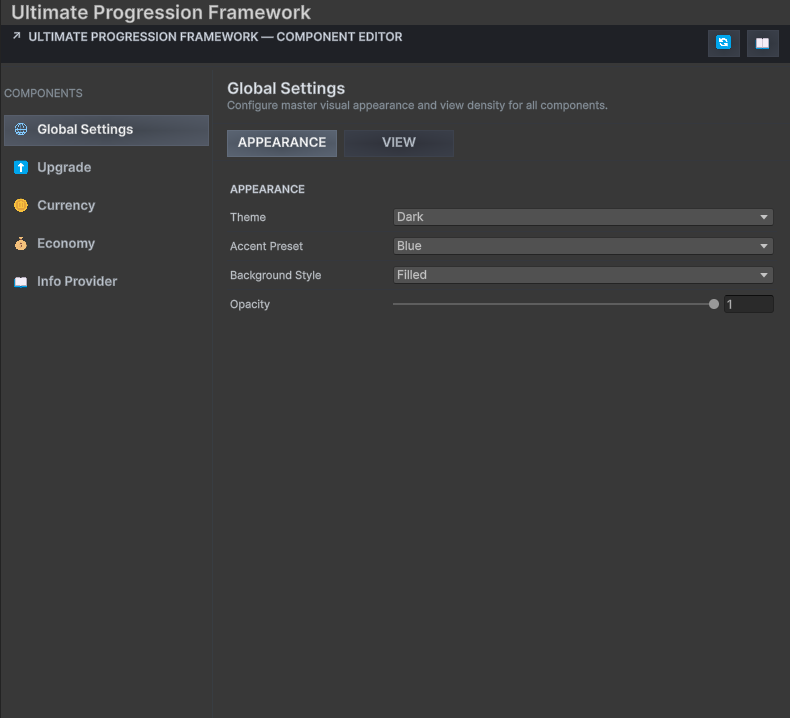Click the Currency coin icon
Viewport: 790px width, 718px height.
[21, 205]
